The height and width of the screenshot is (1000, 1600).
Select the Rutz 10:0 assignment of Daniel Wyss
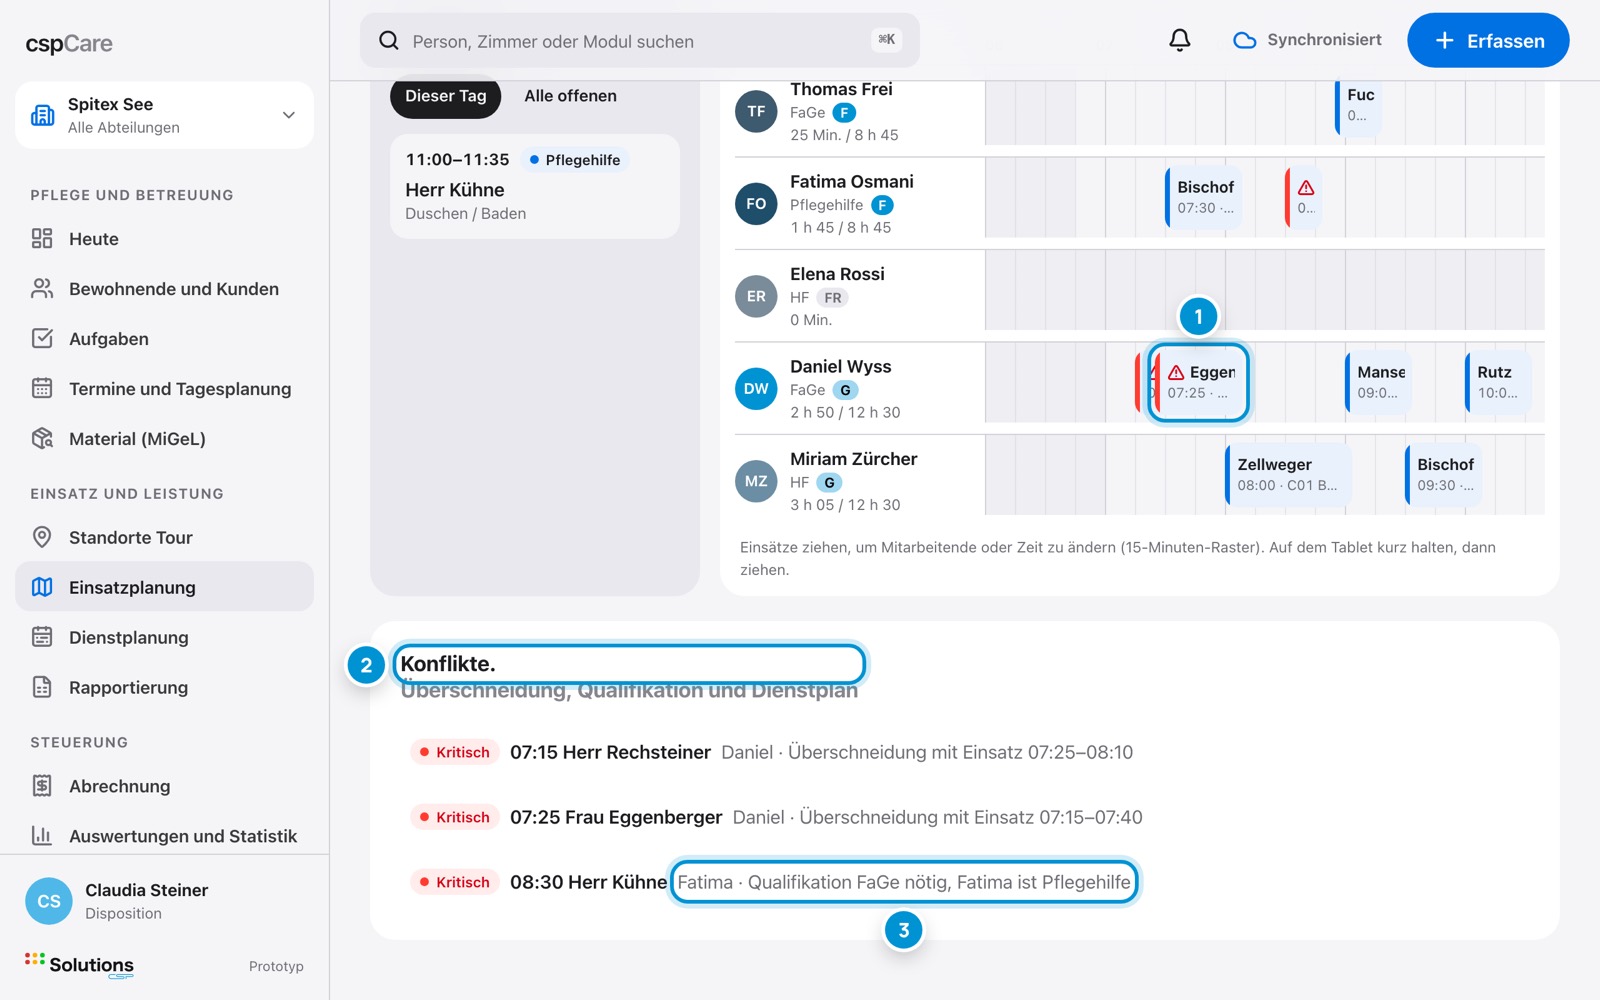click(x=1497, y=382)
